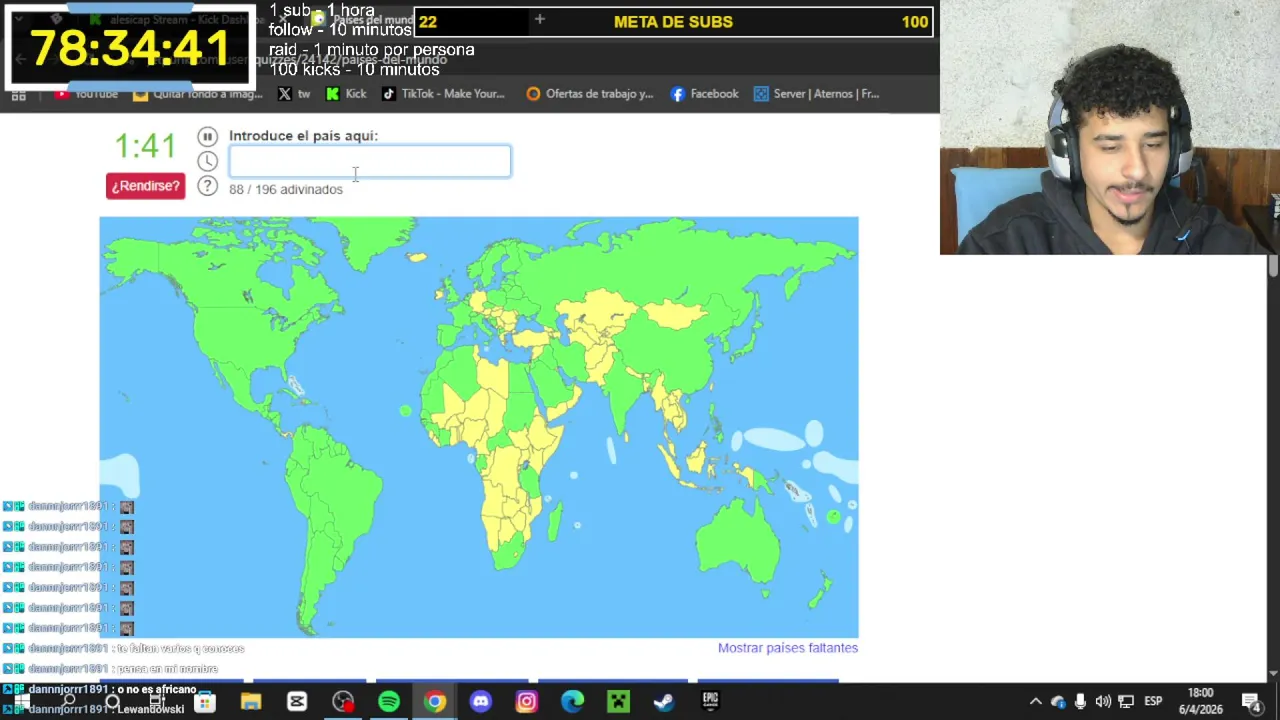The width and height of the screenshot is (1280, 720).
Task: Click the clock icon beside the answer box
Action: pos(207,161)
